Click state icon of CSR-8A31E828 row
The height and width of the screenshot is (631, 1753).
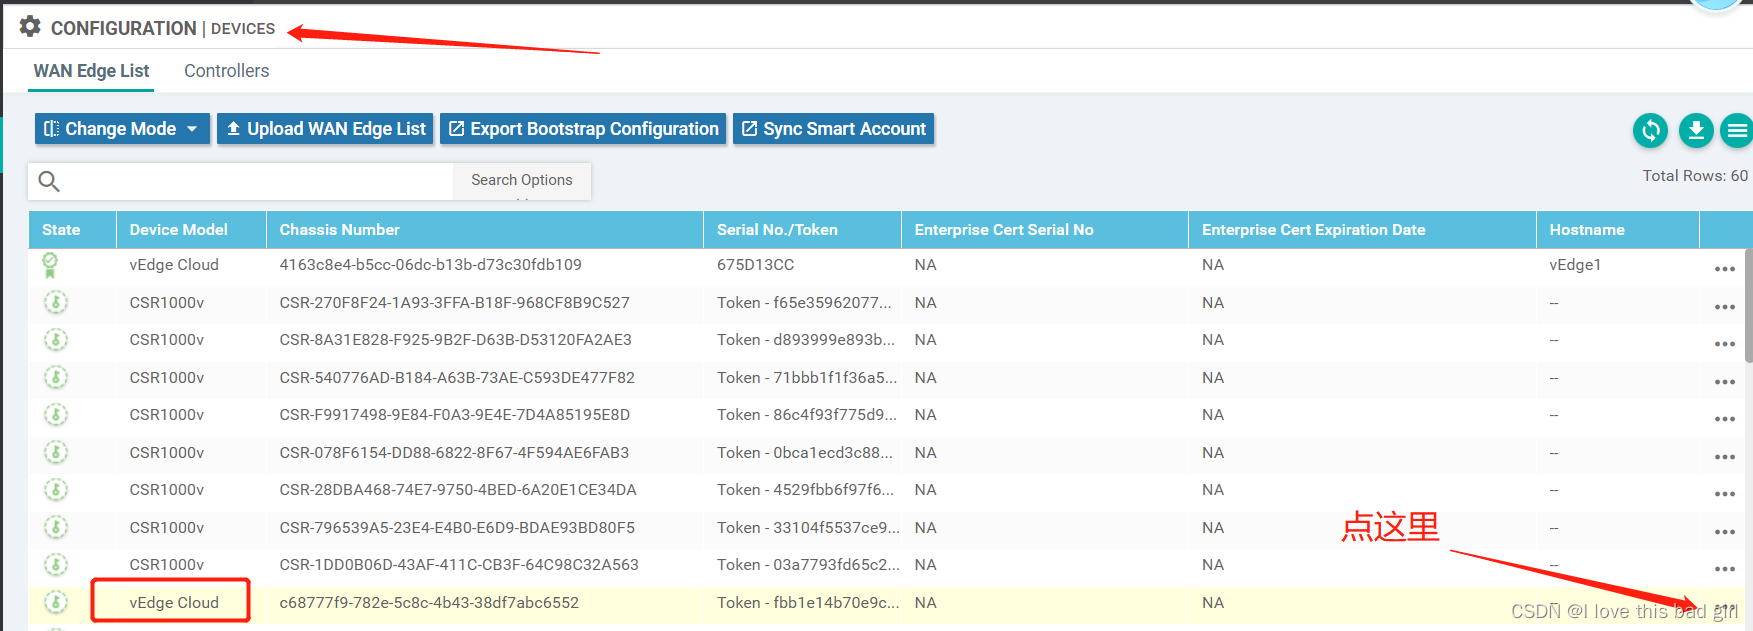[56, 340]
